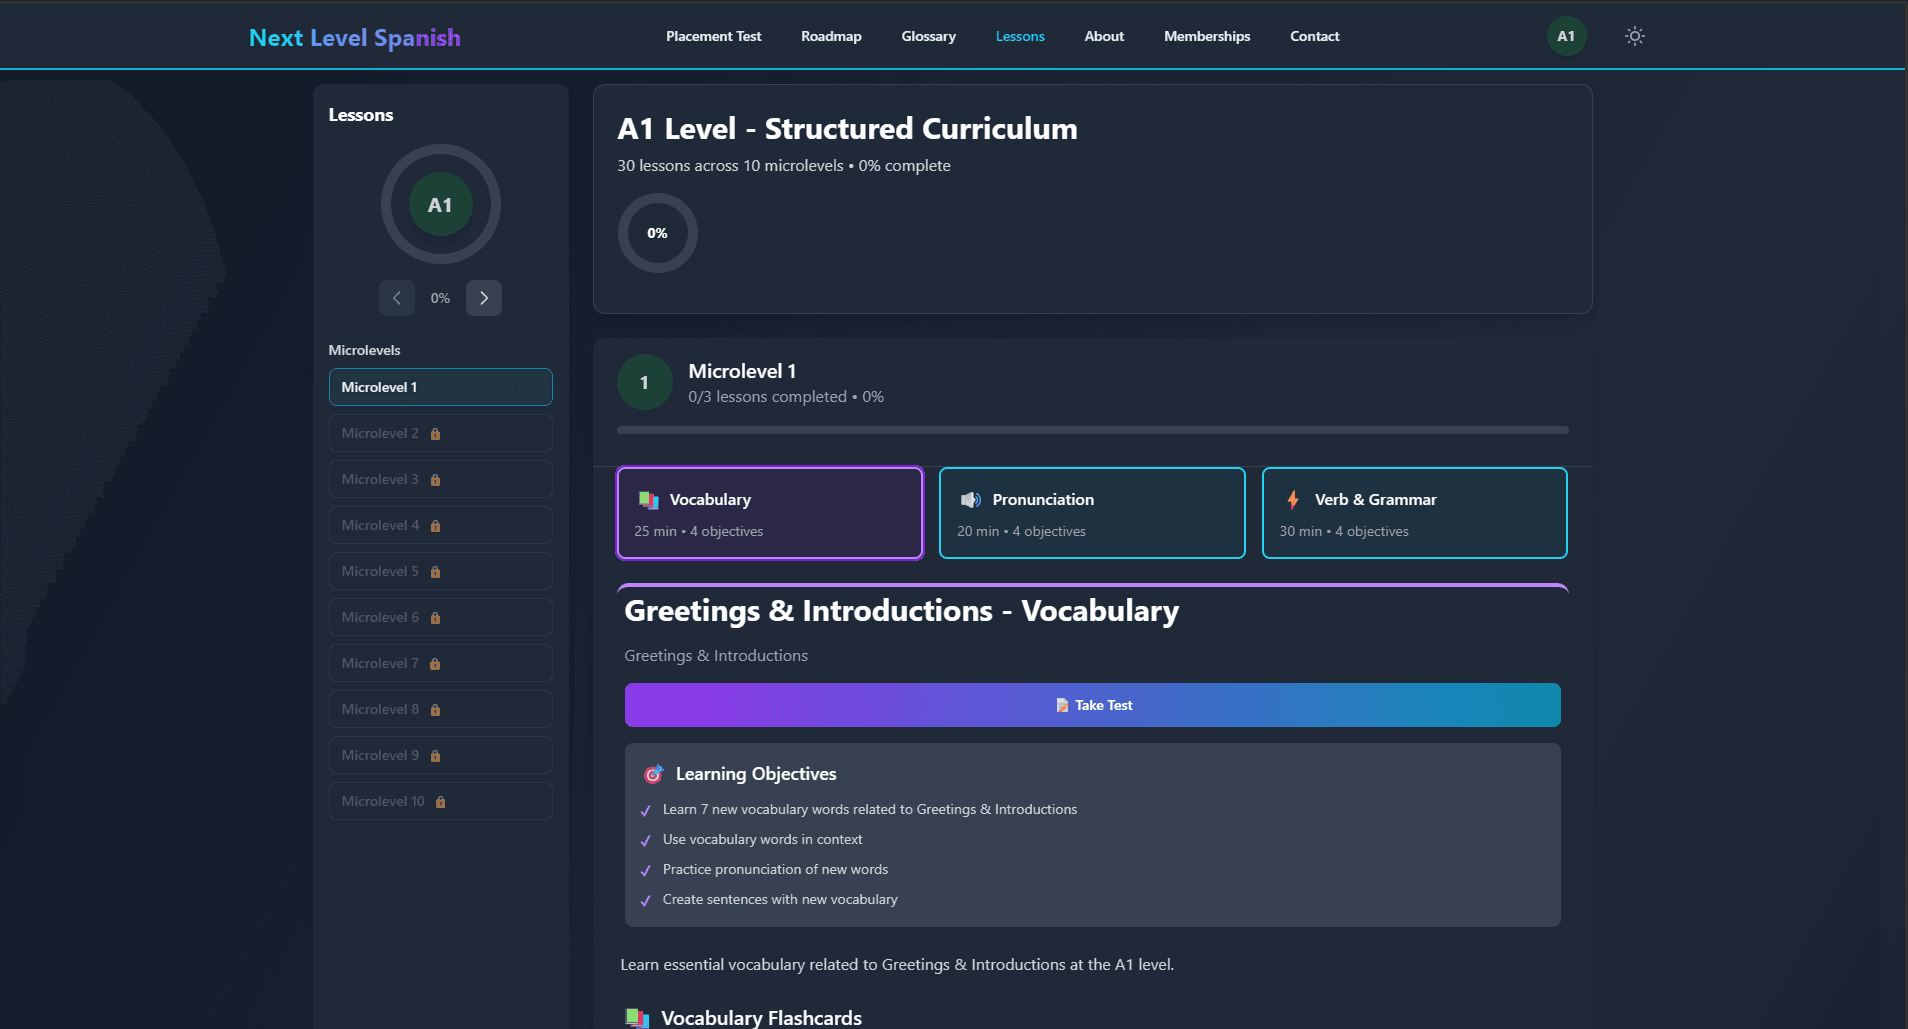Click the lock icon on Microlevel 10
This screenshot has width=1908, height=1029.
click(440, 802)
